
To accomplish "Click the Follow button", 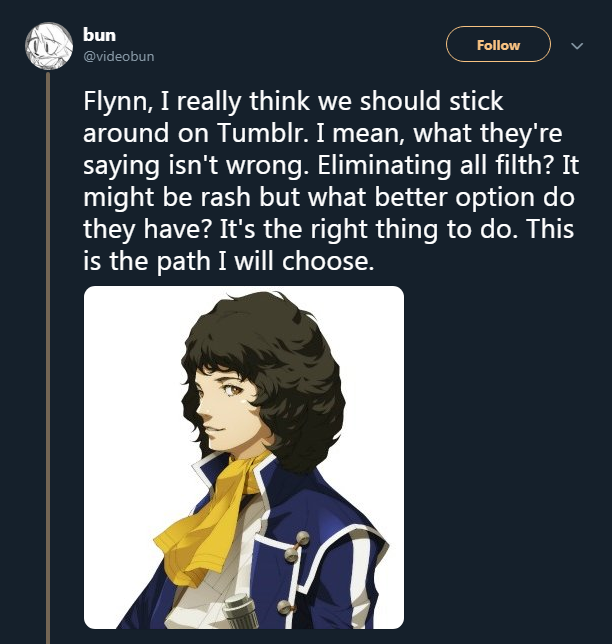I will (498, 45).
